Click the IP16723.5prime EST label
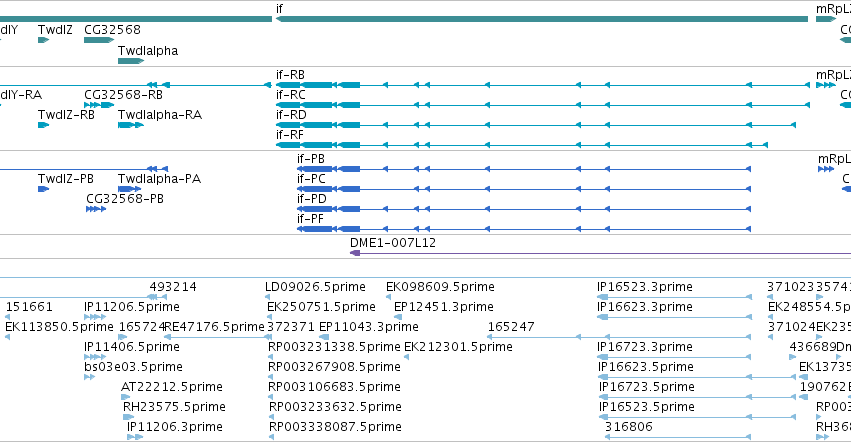Screen dimensions: 851x442 647,388
